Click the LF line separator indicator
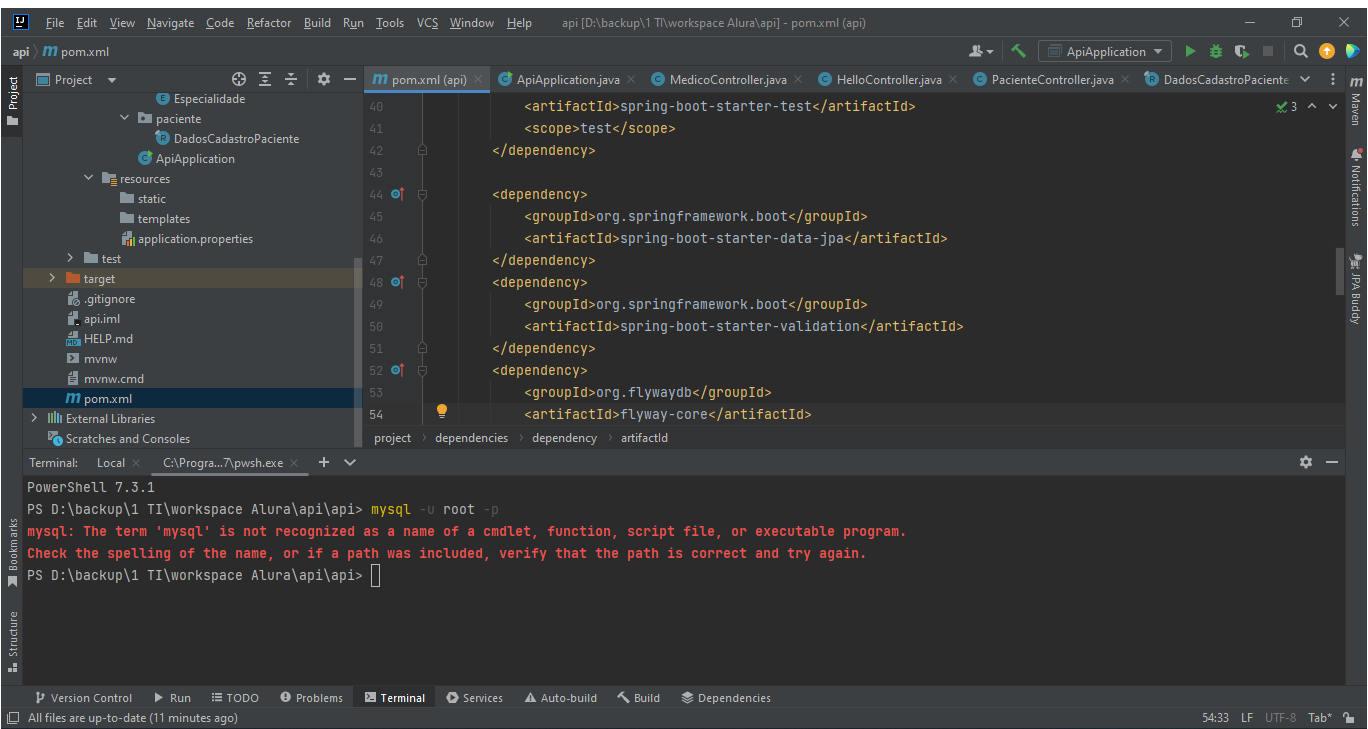The height and width of the screenshot is (729, 1368). [x=1247, y=718]
